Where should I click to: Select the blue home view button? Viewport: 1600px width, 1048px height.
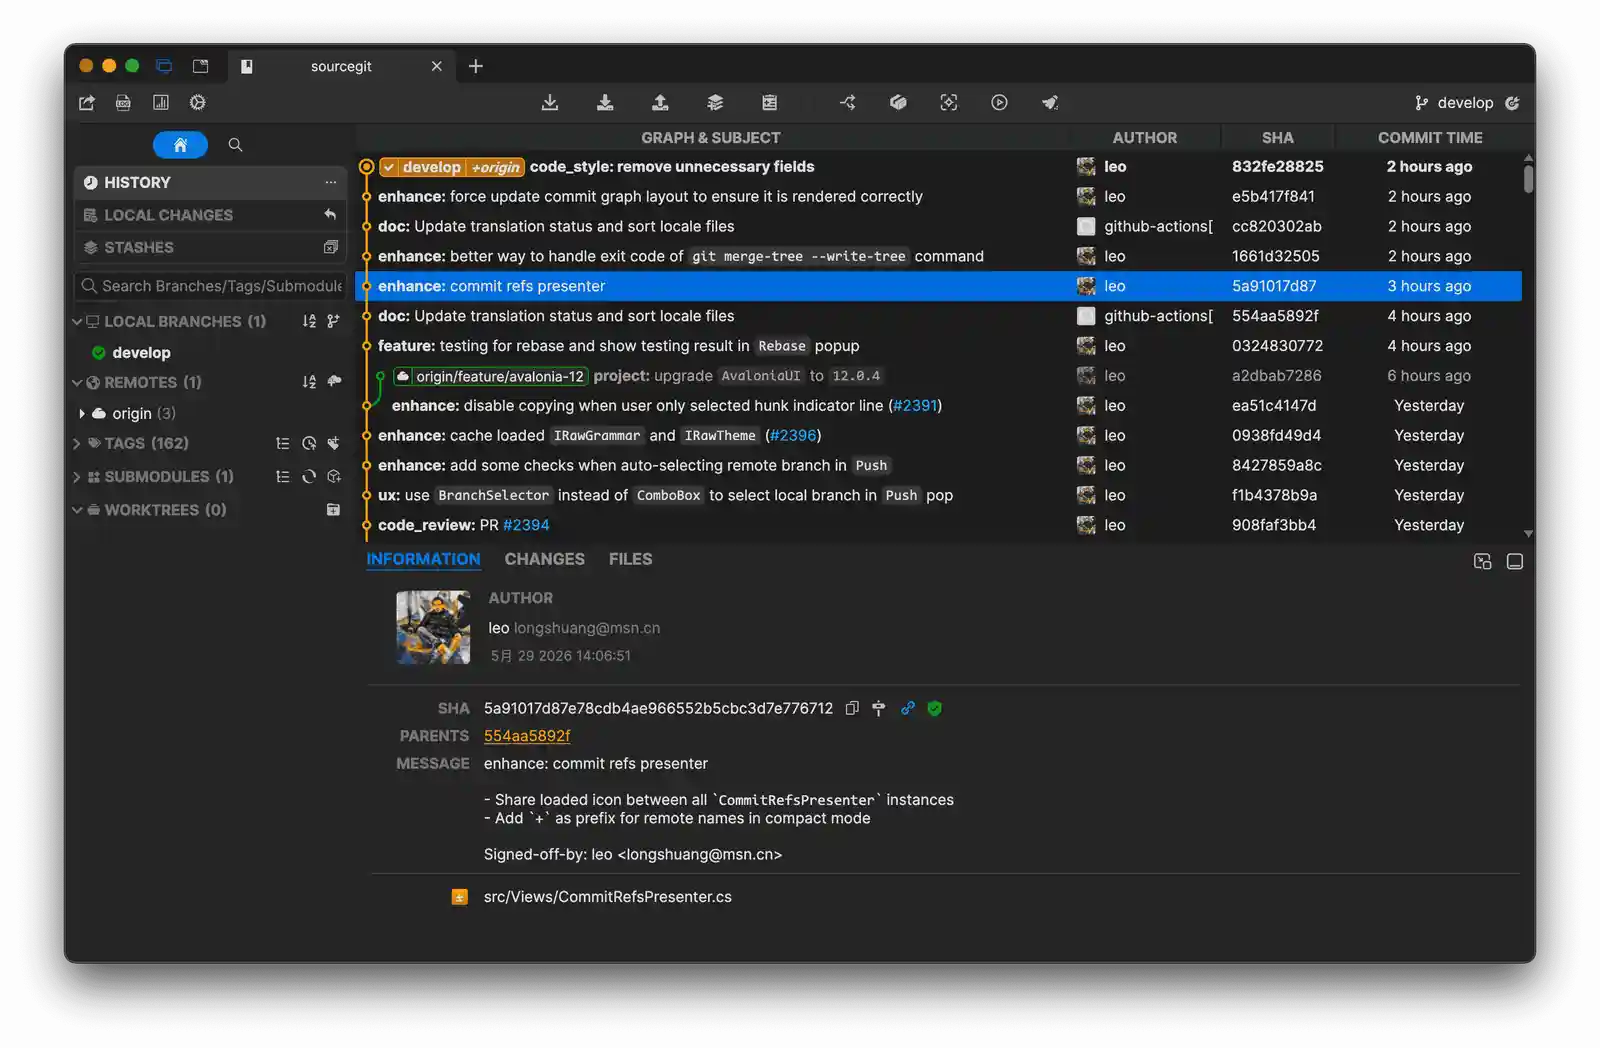(180, 145)
